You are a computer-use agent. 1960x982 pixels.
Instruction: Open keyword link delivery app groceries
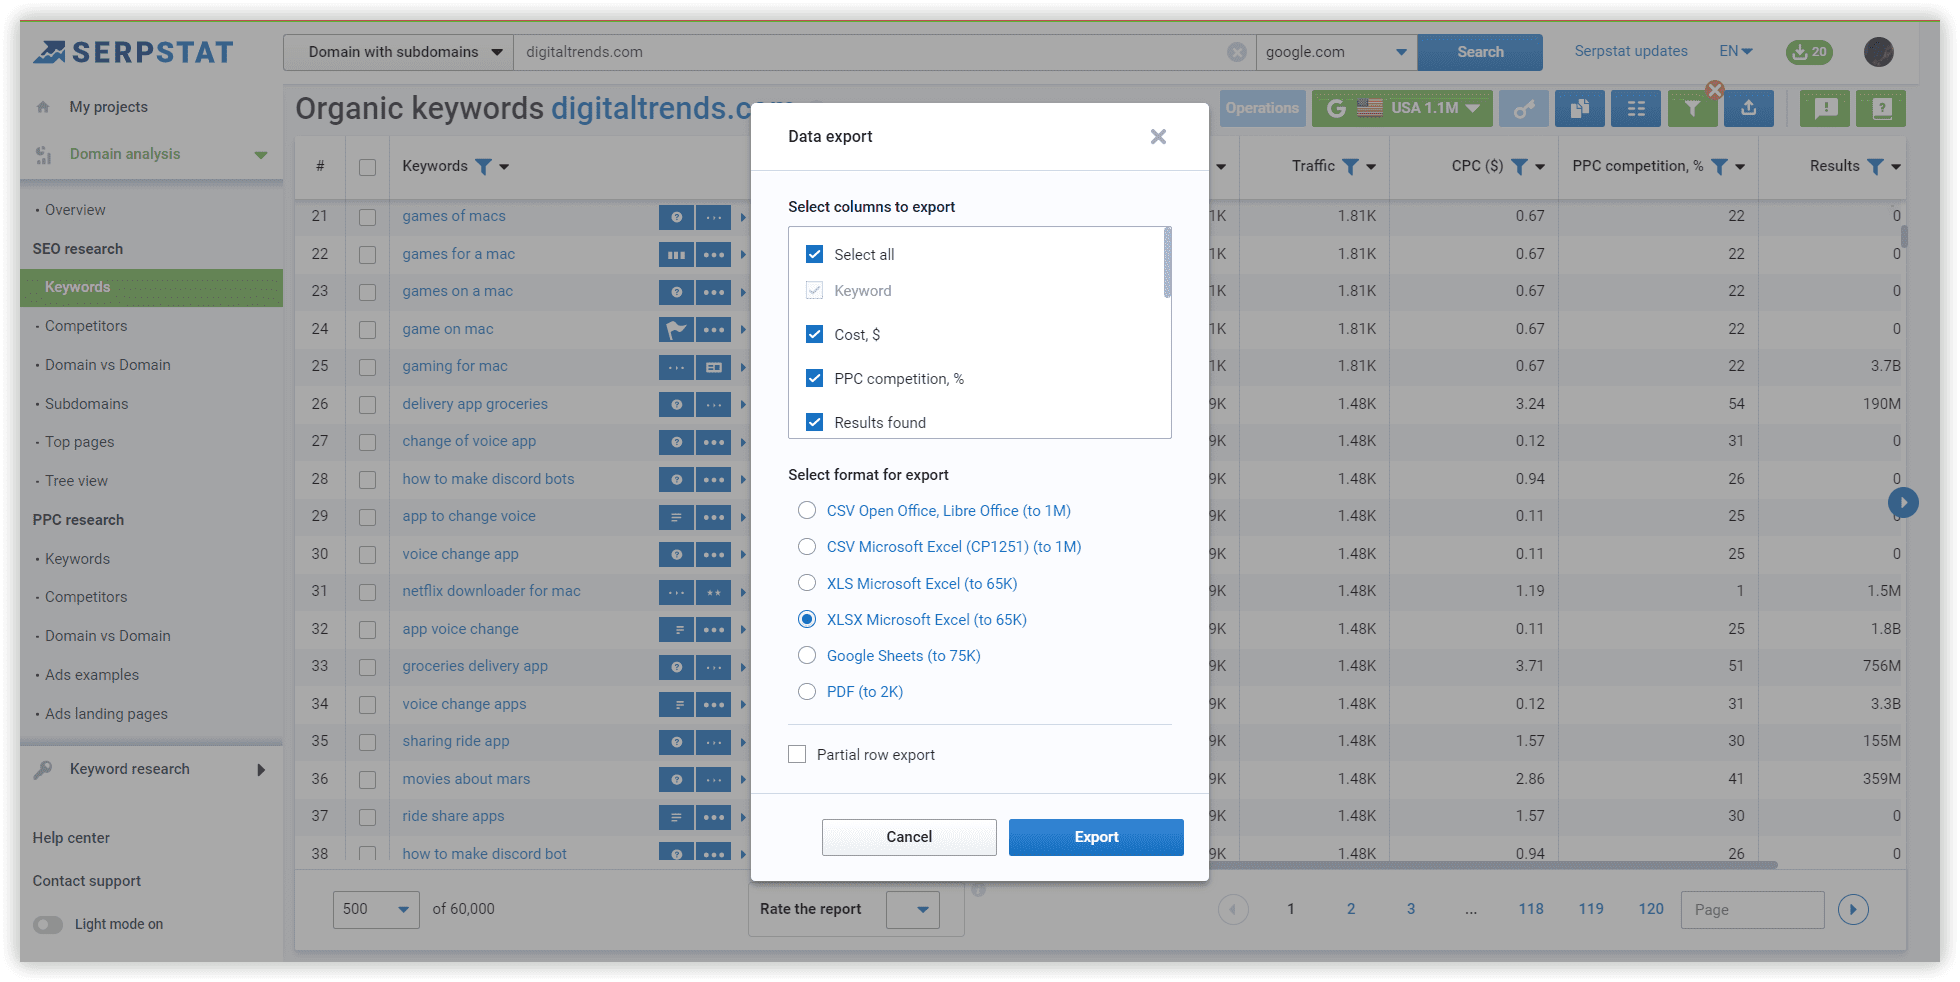pyautogui.click(x=475, y=404)
